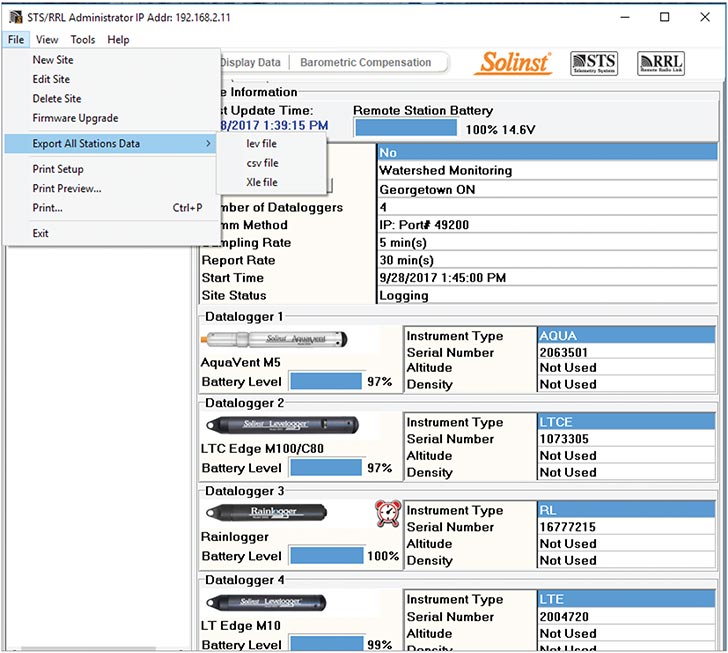Click serial number '2063501'
Screen dimensions: 728x653
[564, 353]
